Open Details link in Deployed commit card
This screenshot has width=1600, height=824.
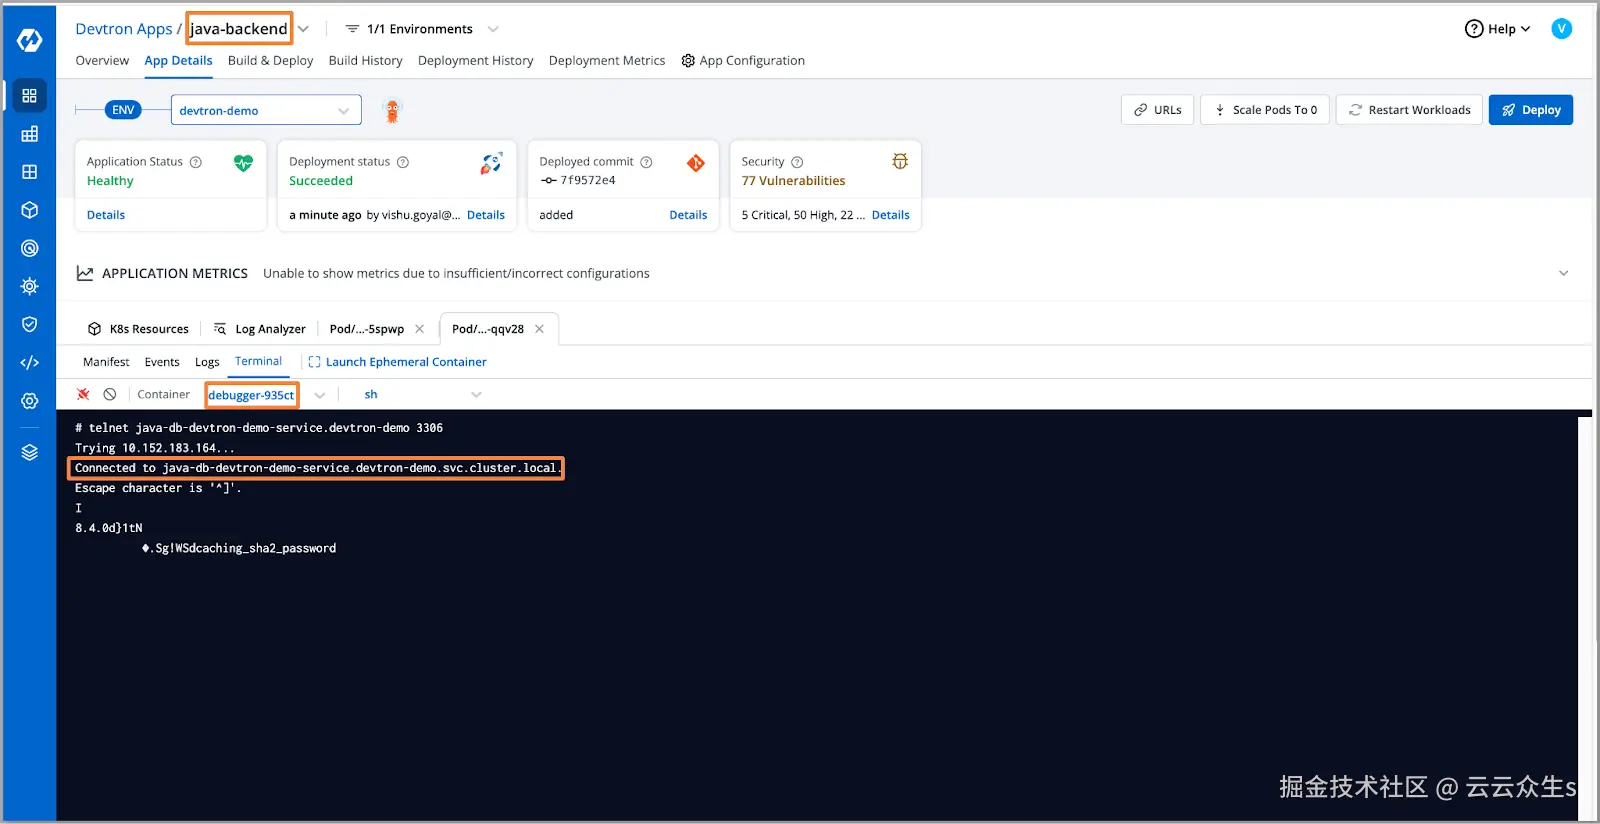(x=688, y=215)
